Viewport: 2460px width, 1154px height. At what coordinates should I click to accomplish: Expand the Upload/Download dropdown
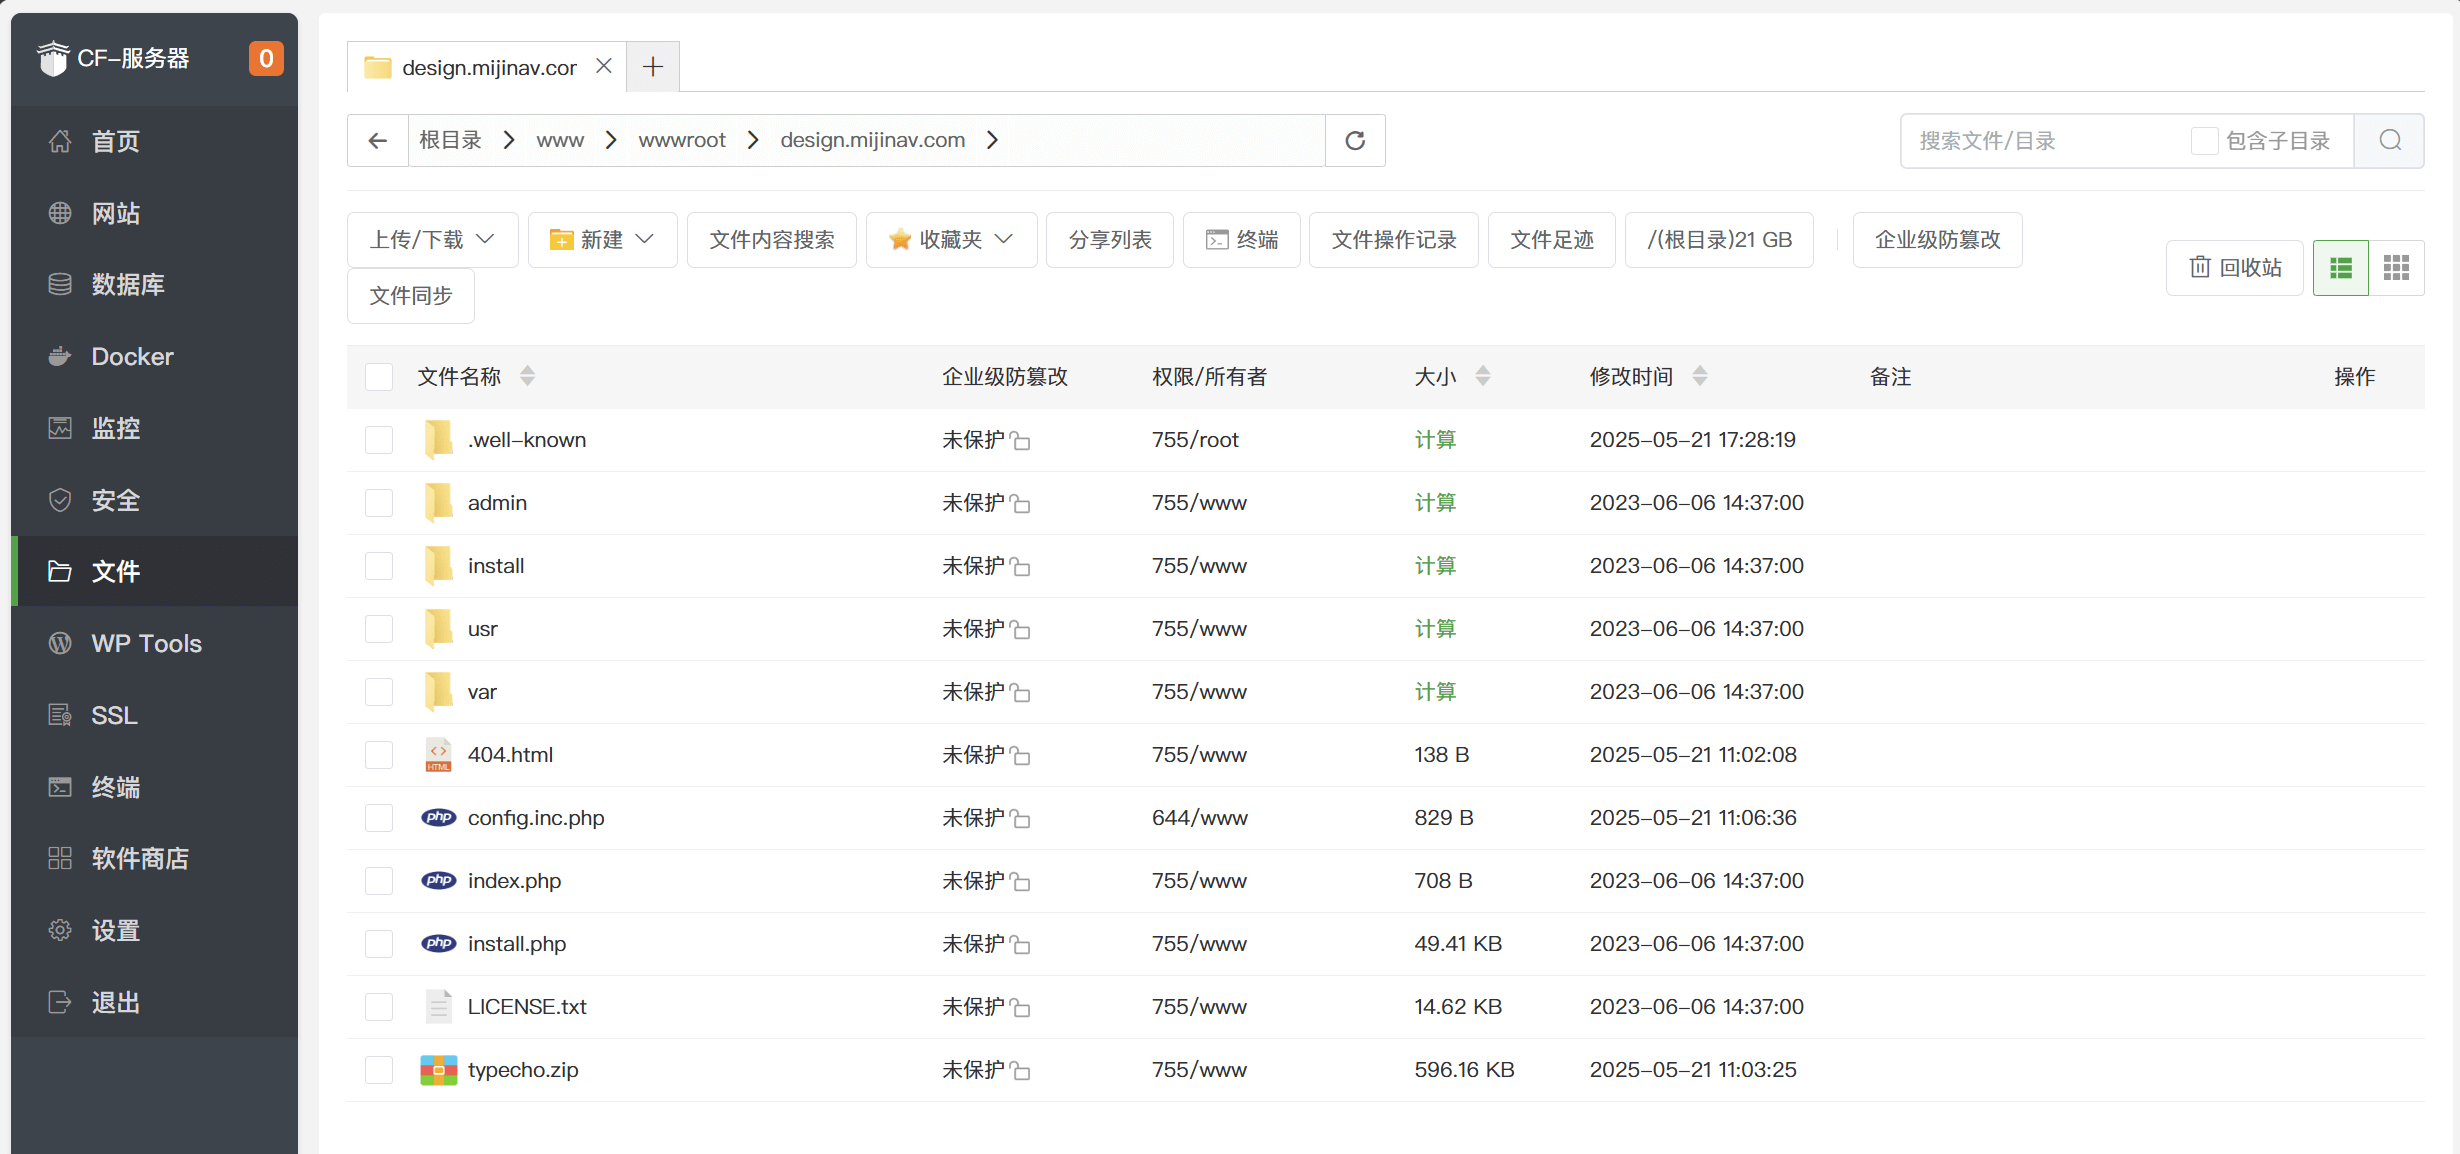[x=432, y=240]
